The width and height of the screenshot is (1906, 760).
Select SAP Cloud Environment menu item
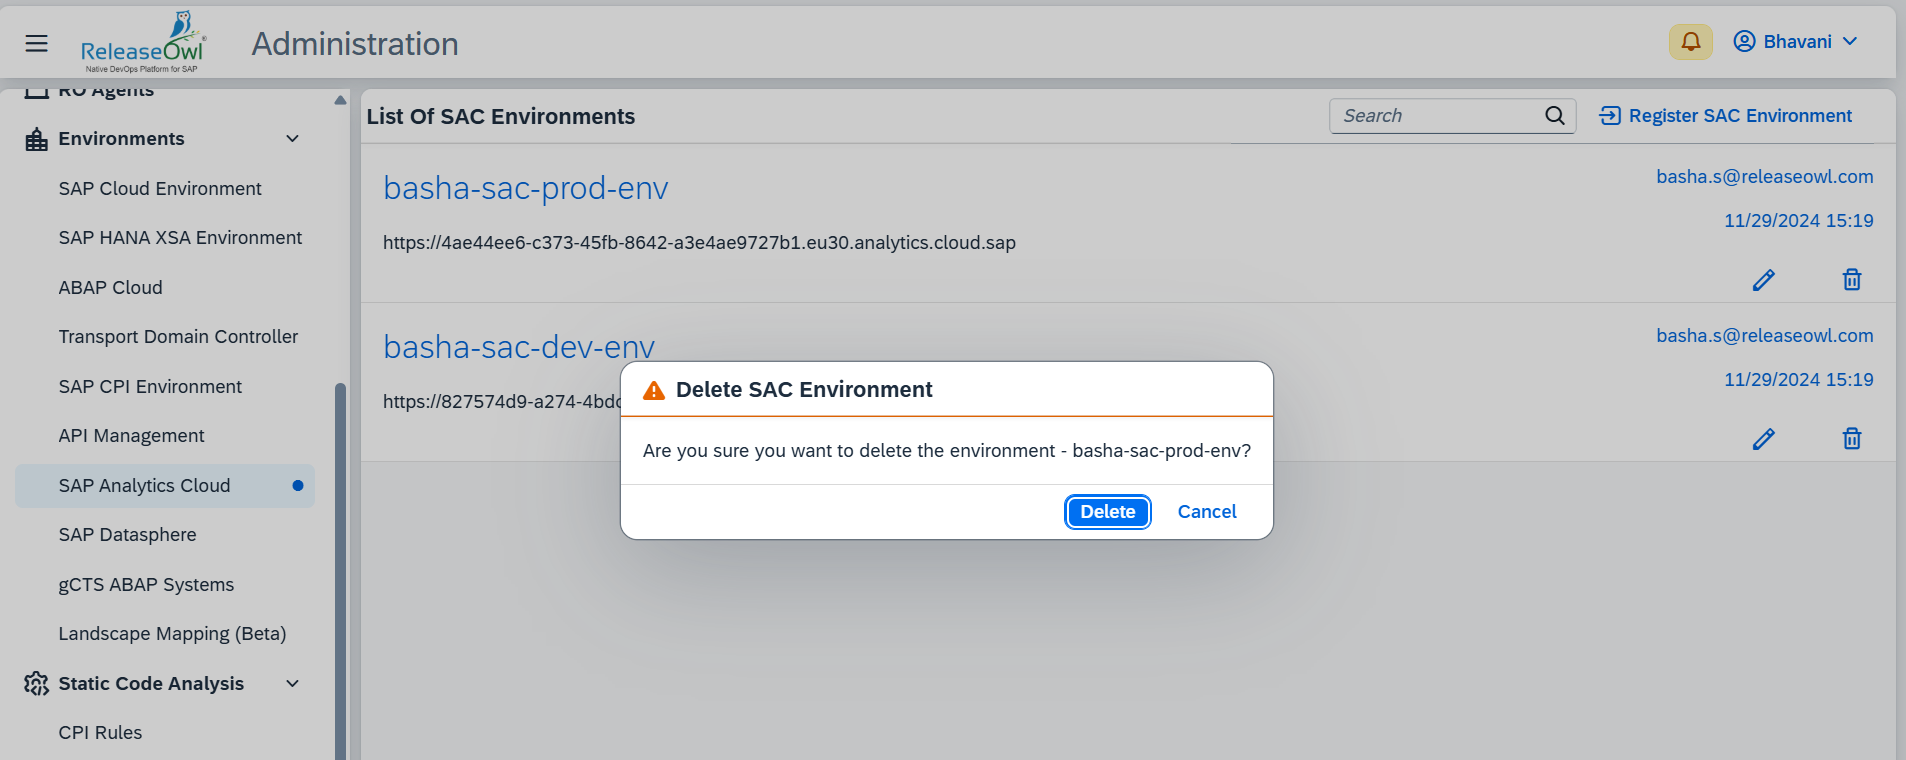pyautogui.click(x=160, y=189)
